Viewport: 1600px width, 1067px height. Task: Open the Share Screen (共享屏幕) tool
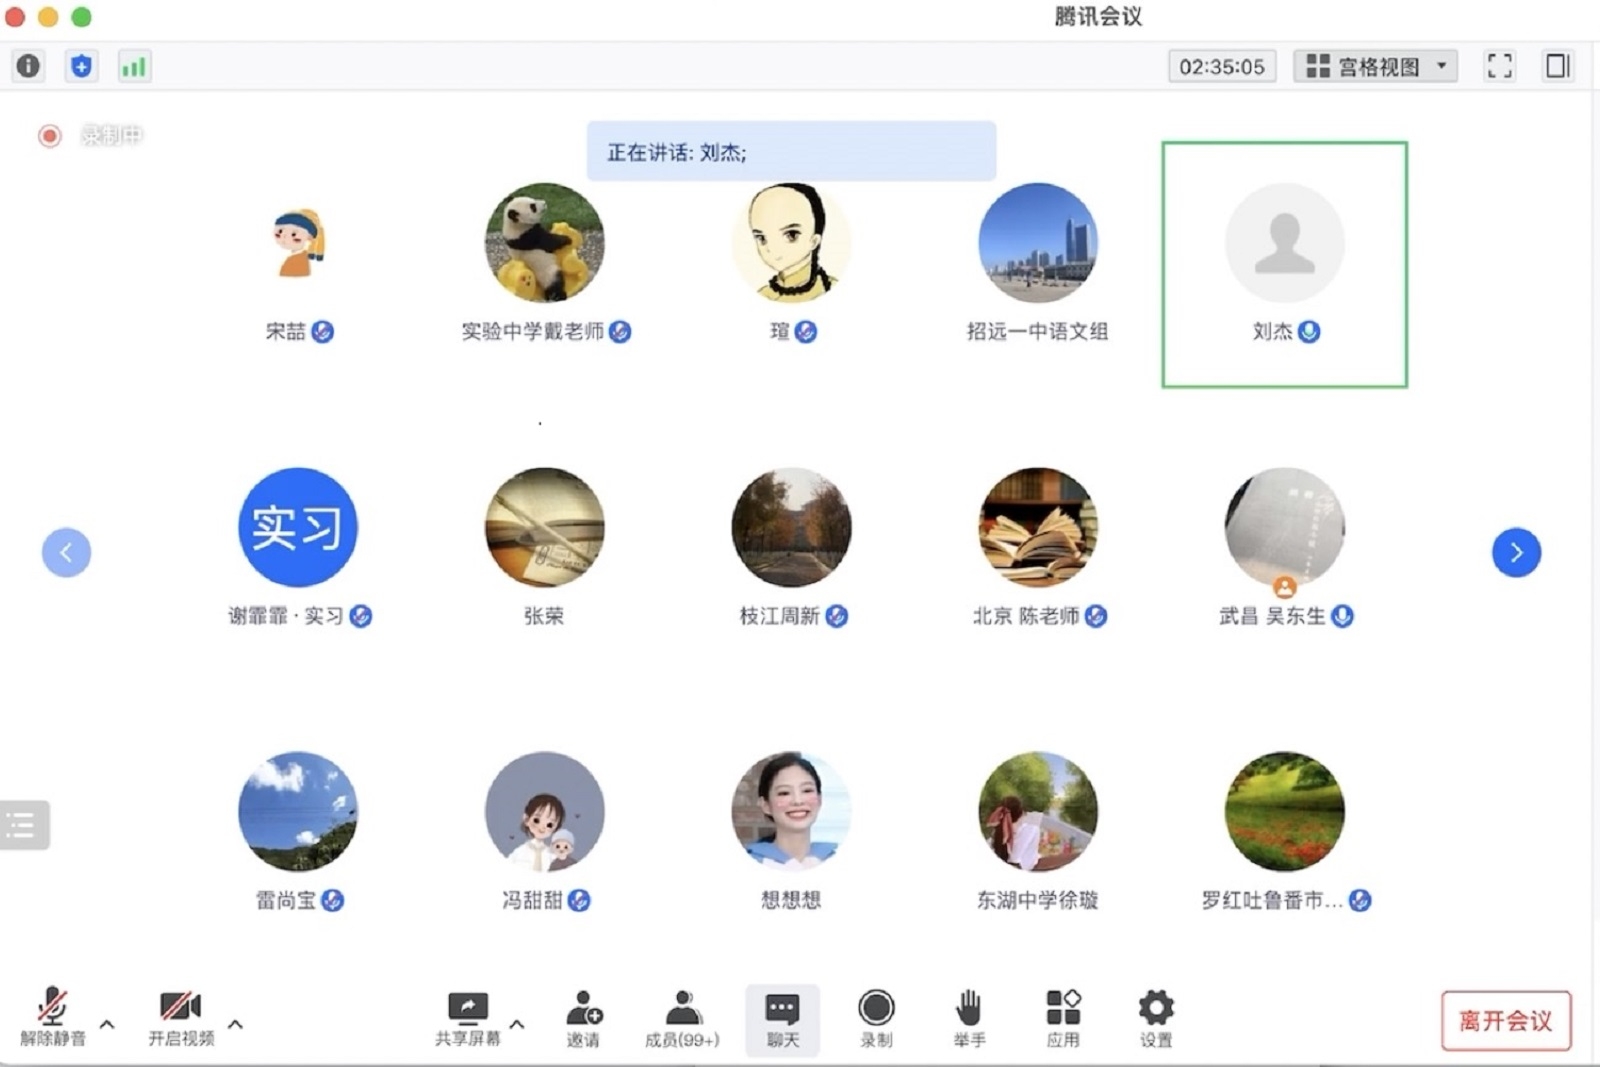point(467,1018)
